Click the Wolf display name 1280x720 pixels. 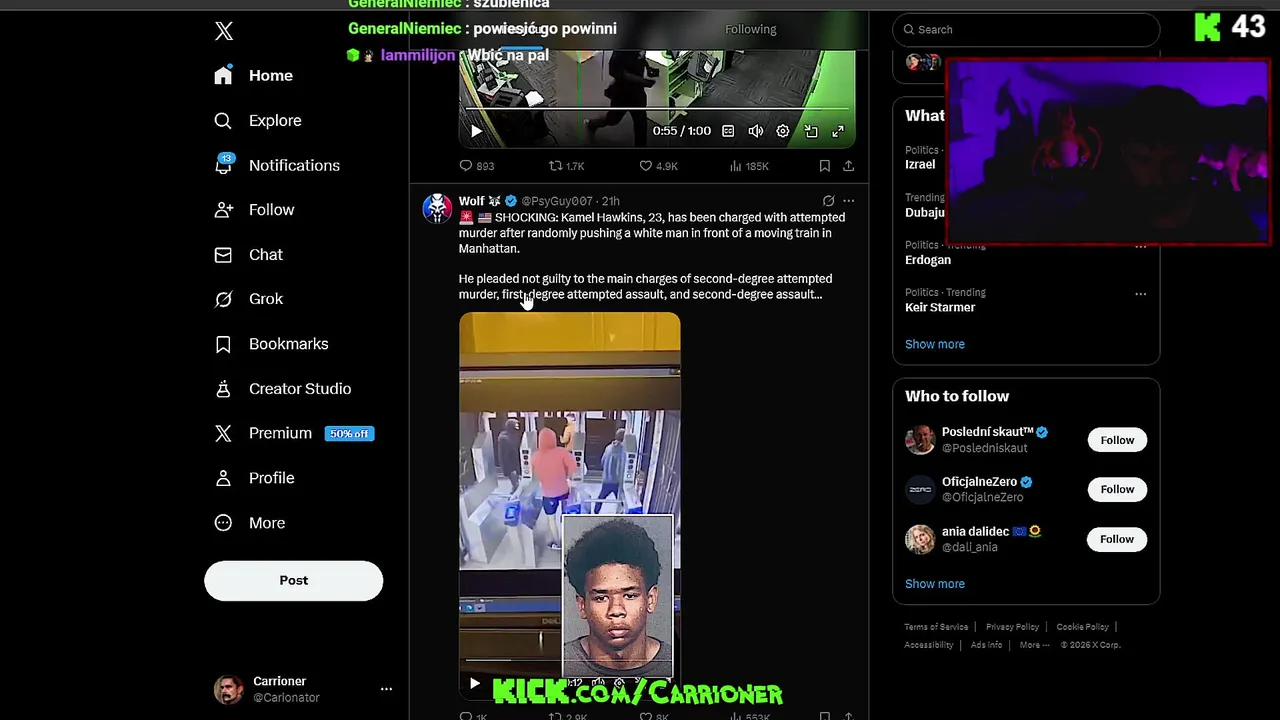click(471, 201)
